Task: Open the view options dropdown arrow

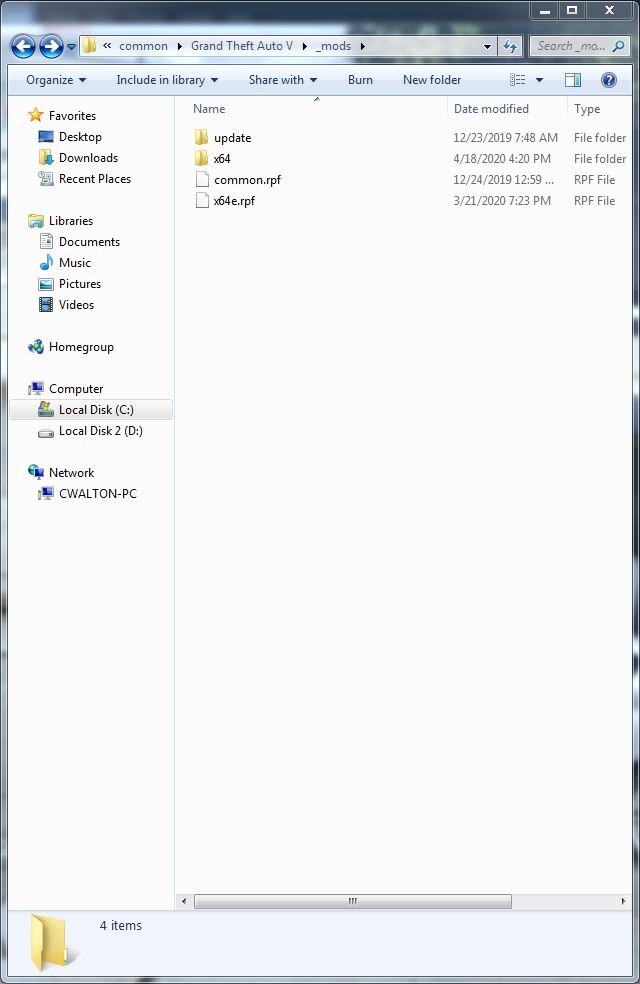Action: 539,80
